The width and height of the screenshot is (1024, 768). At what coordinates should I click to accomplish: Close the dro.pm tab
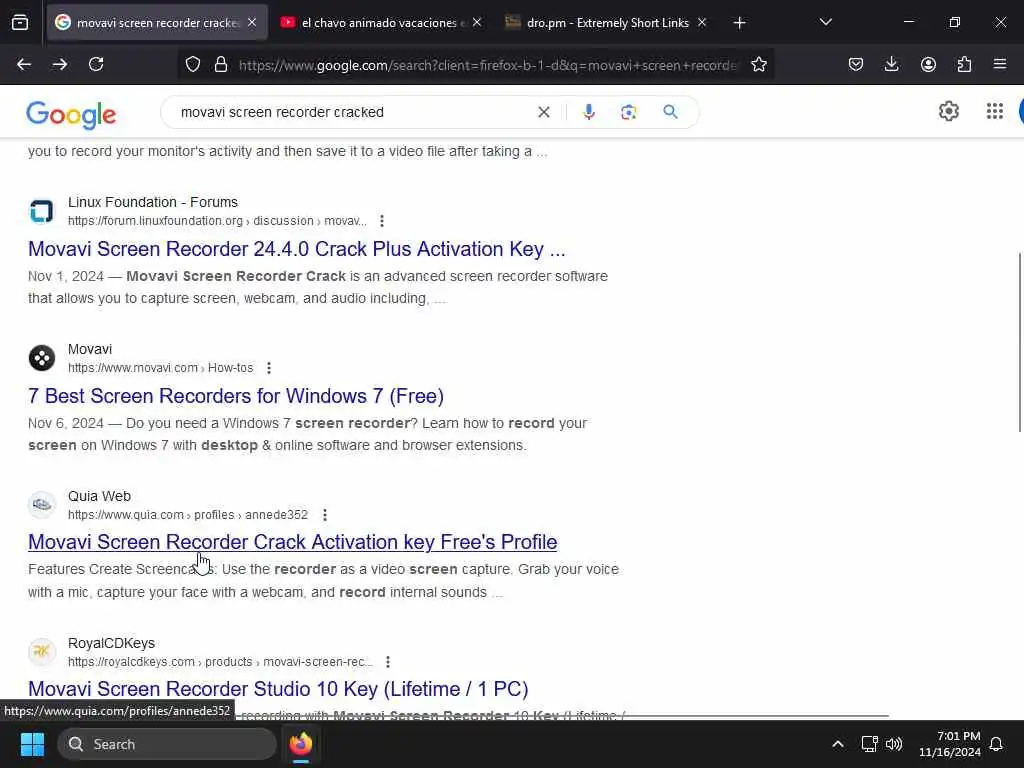click(702, 23)
